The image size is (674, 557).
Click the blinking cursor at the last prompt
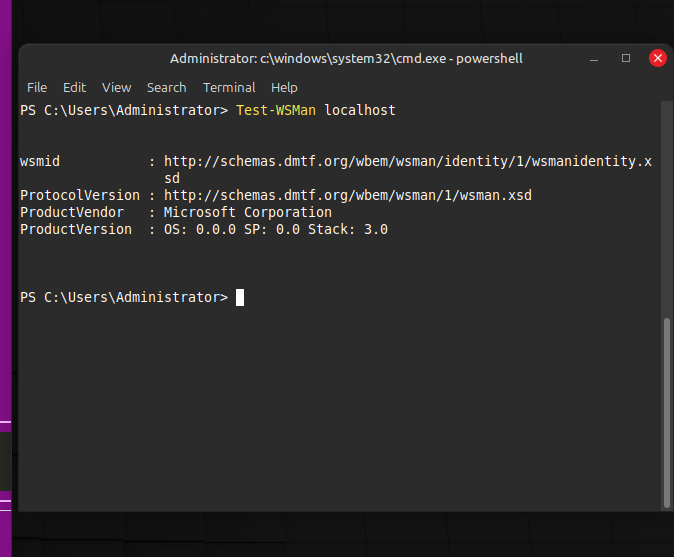point(240,297)
